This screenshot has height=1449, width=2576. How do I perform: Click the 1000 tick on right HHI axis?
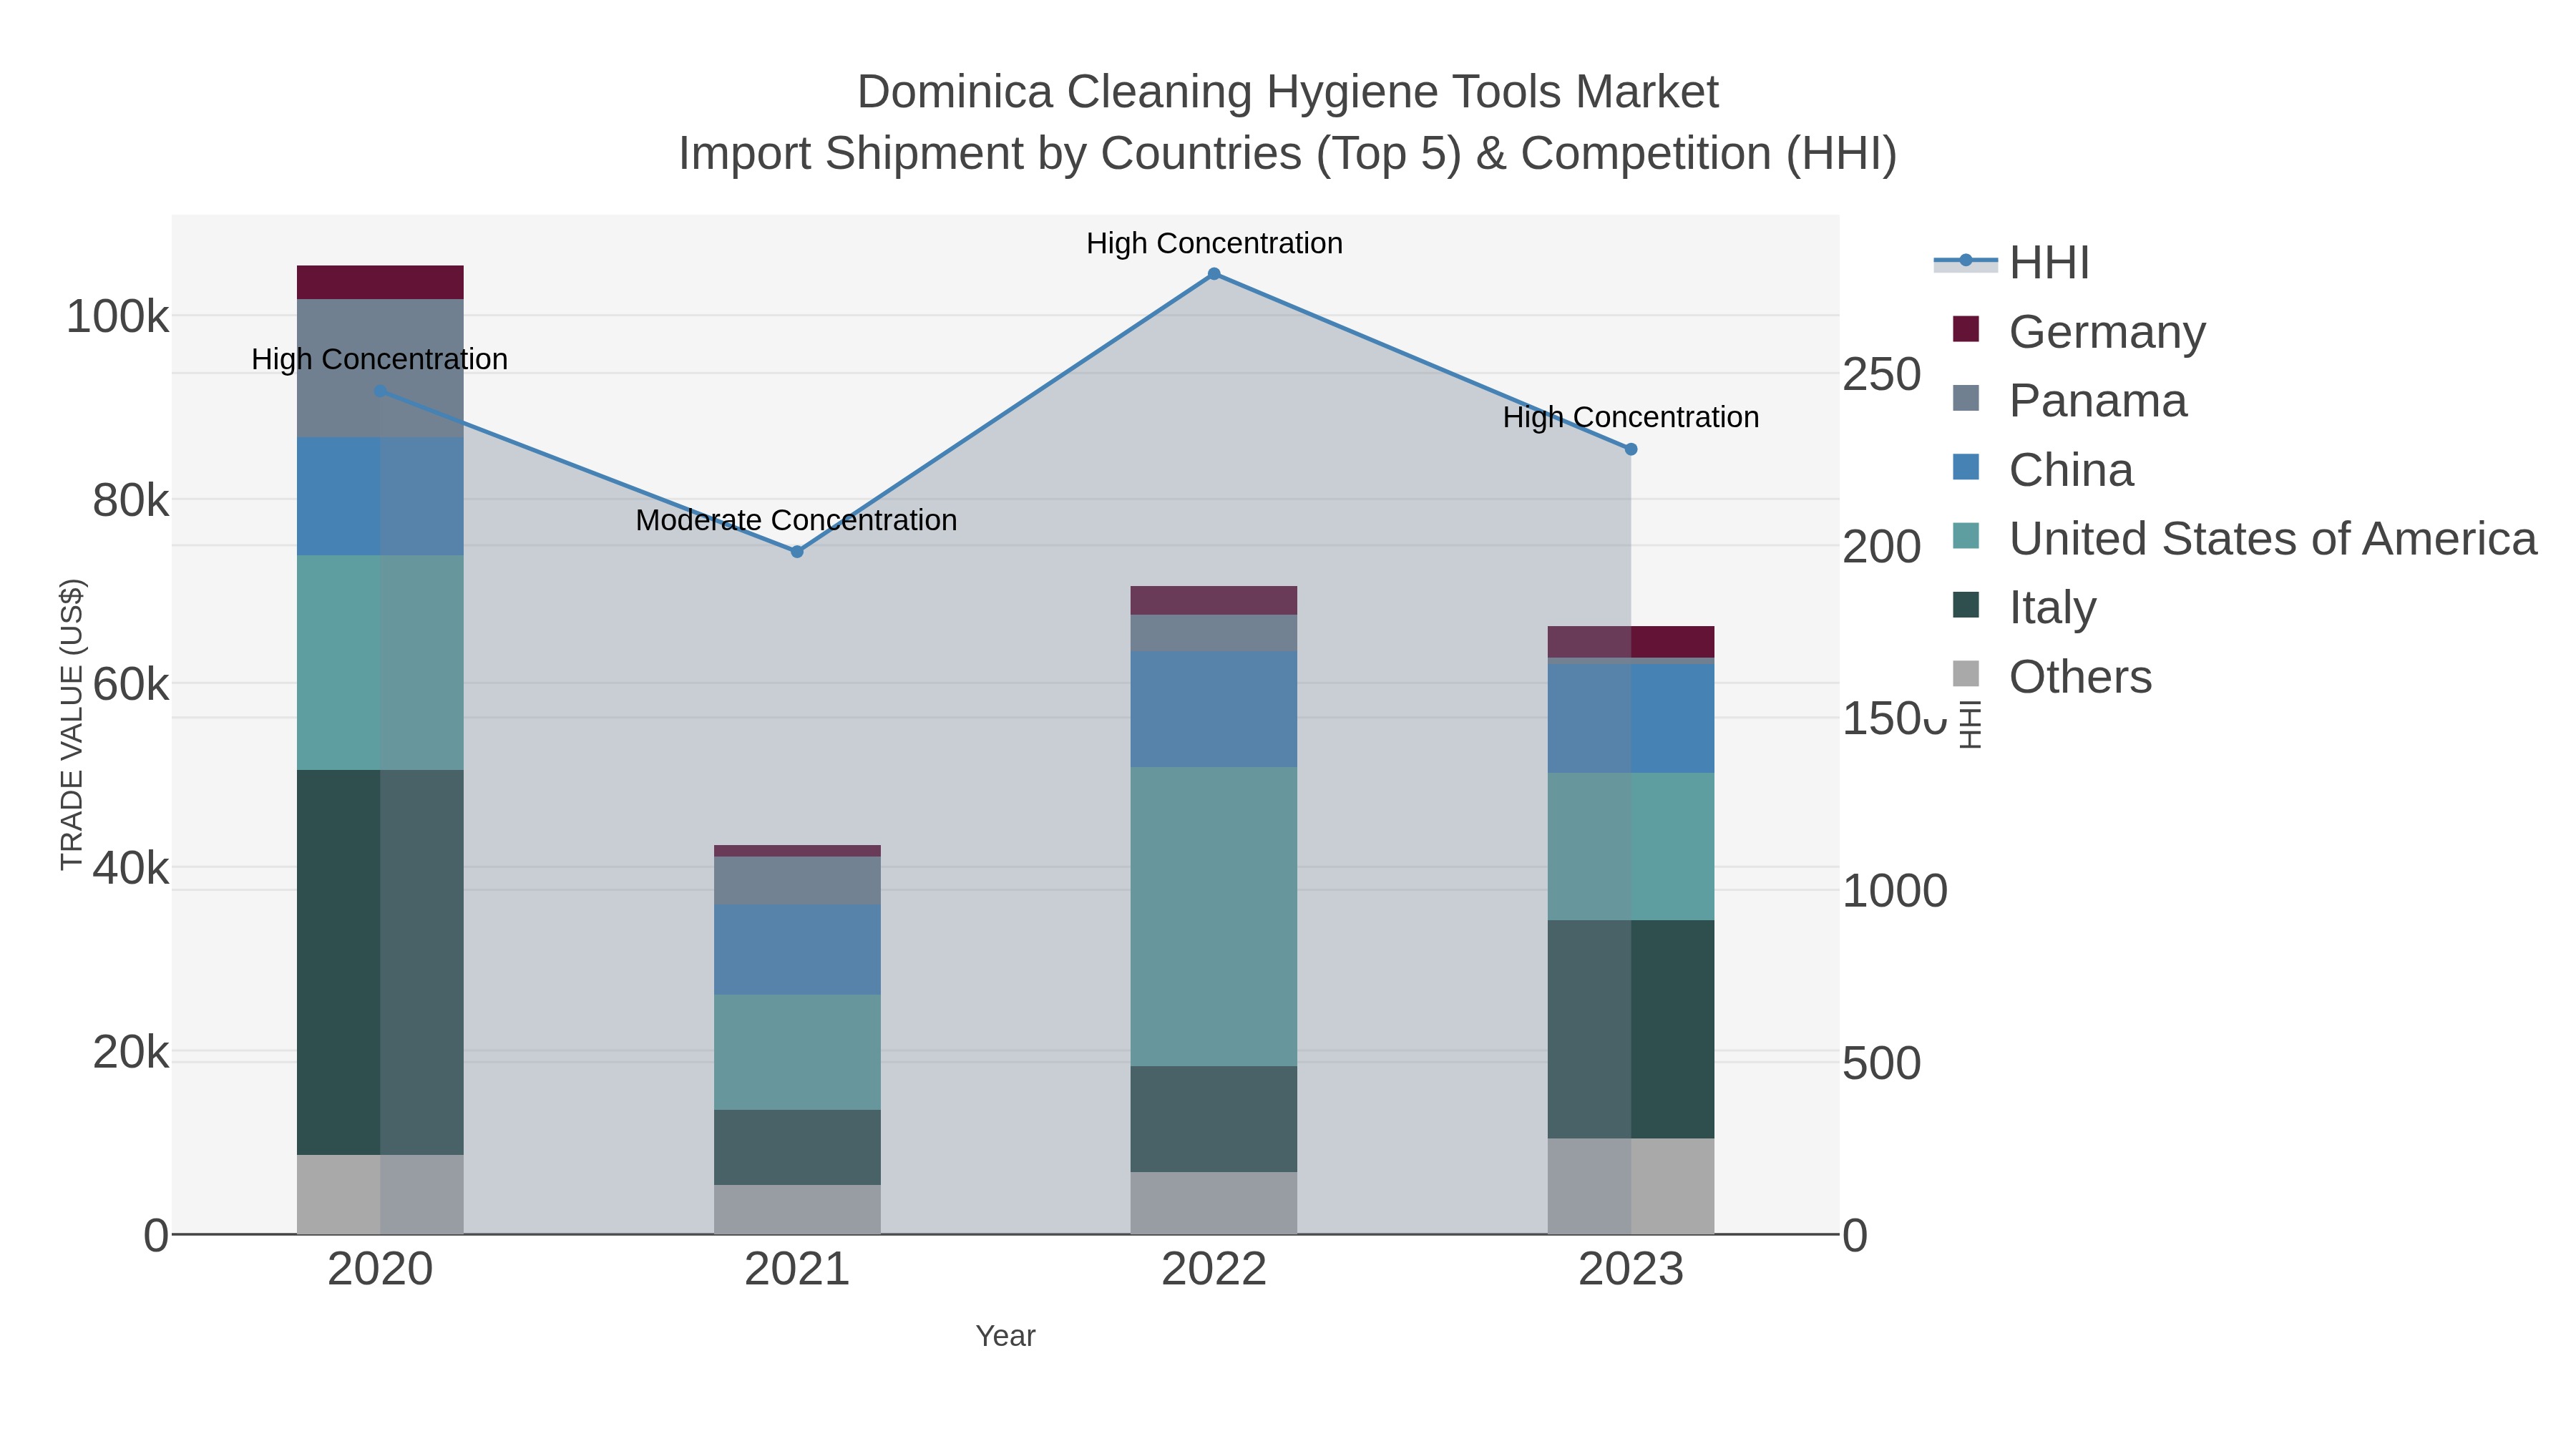click(1895, 891)
